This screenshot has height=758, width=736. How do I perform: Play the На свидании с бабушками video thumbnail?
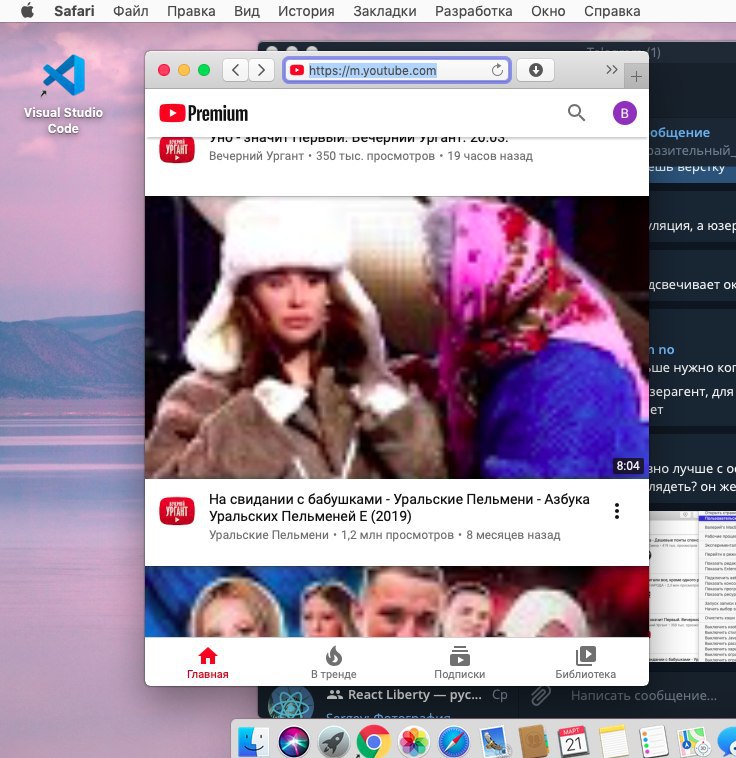[x=397, y=337]
